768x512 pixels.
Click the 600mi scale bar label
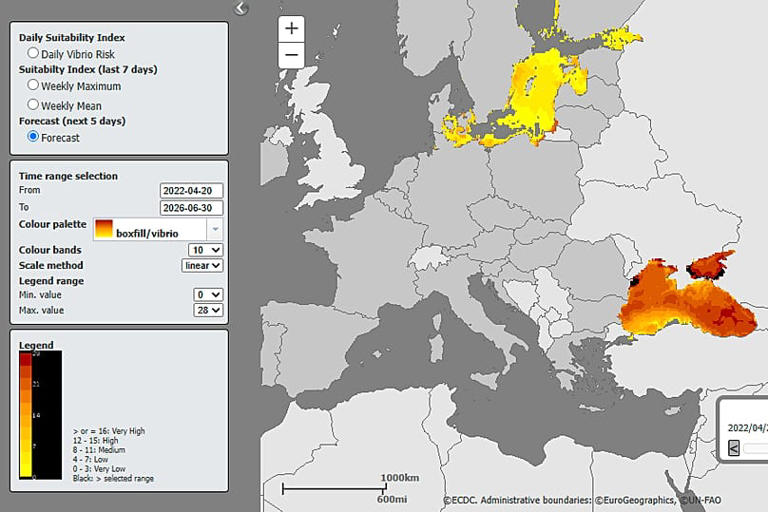[392, 499]
